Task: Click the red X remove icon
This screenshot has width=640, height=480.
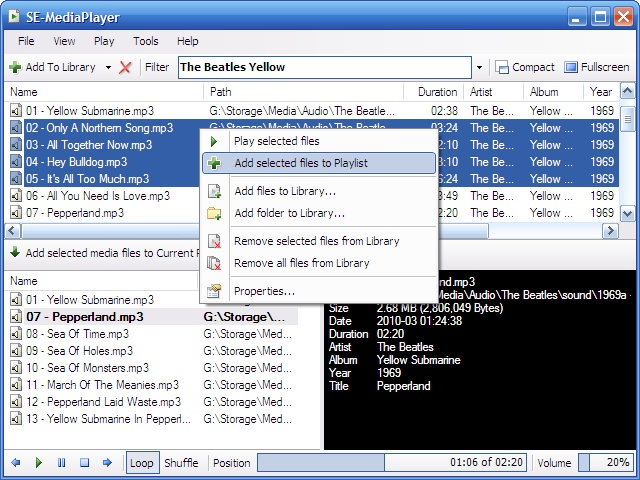Action: [125, 67]
